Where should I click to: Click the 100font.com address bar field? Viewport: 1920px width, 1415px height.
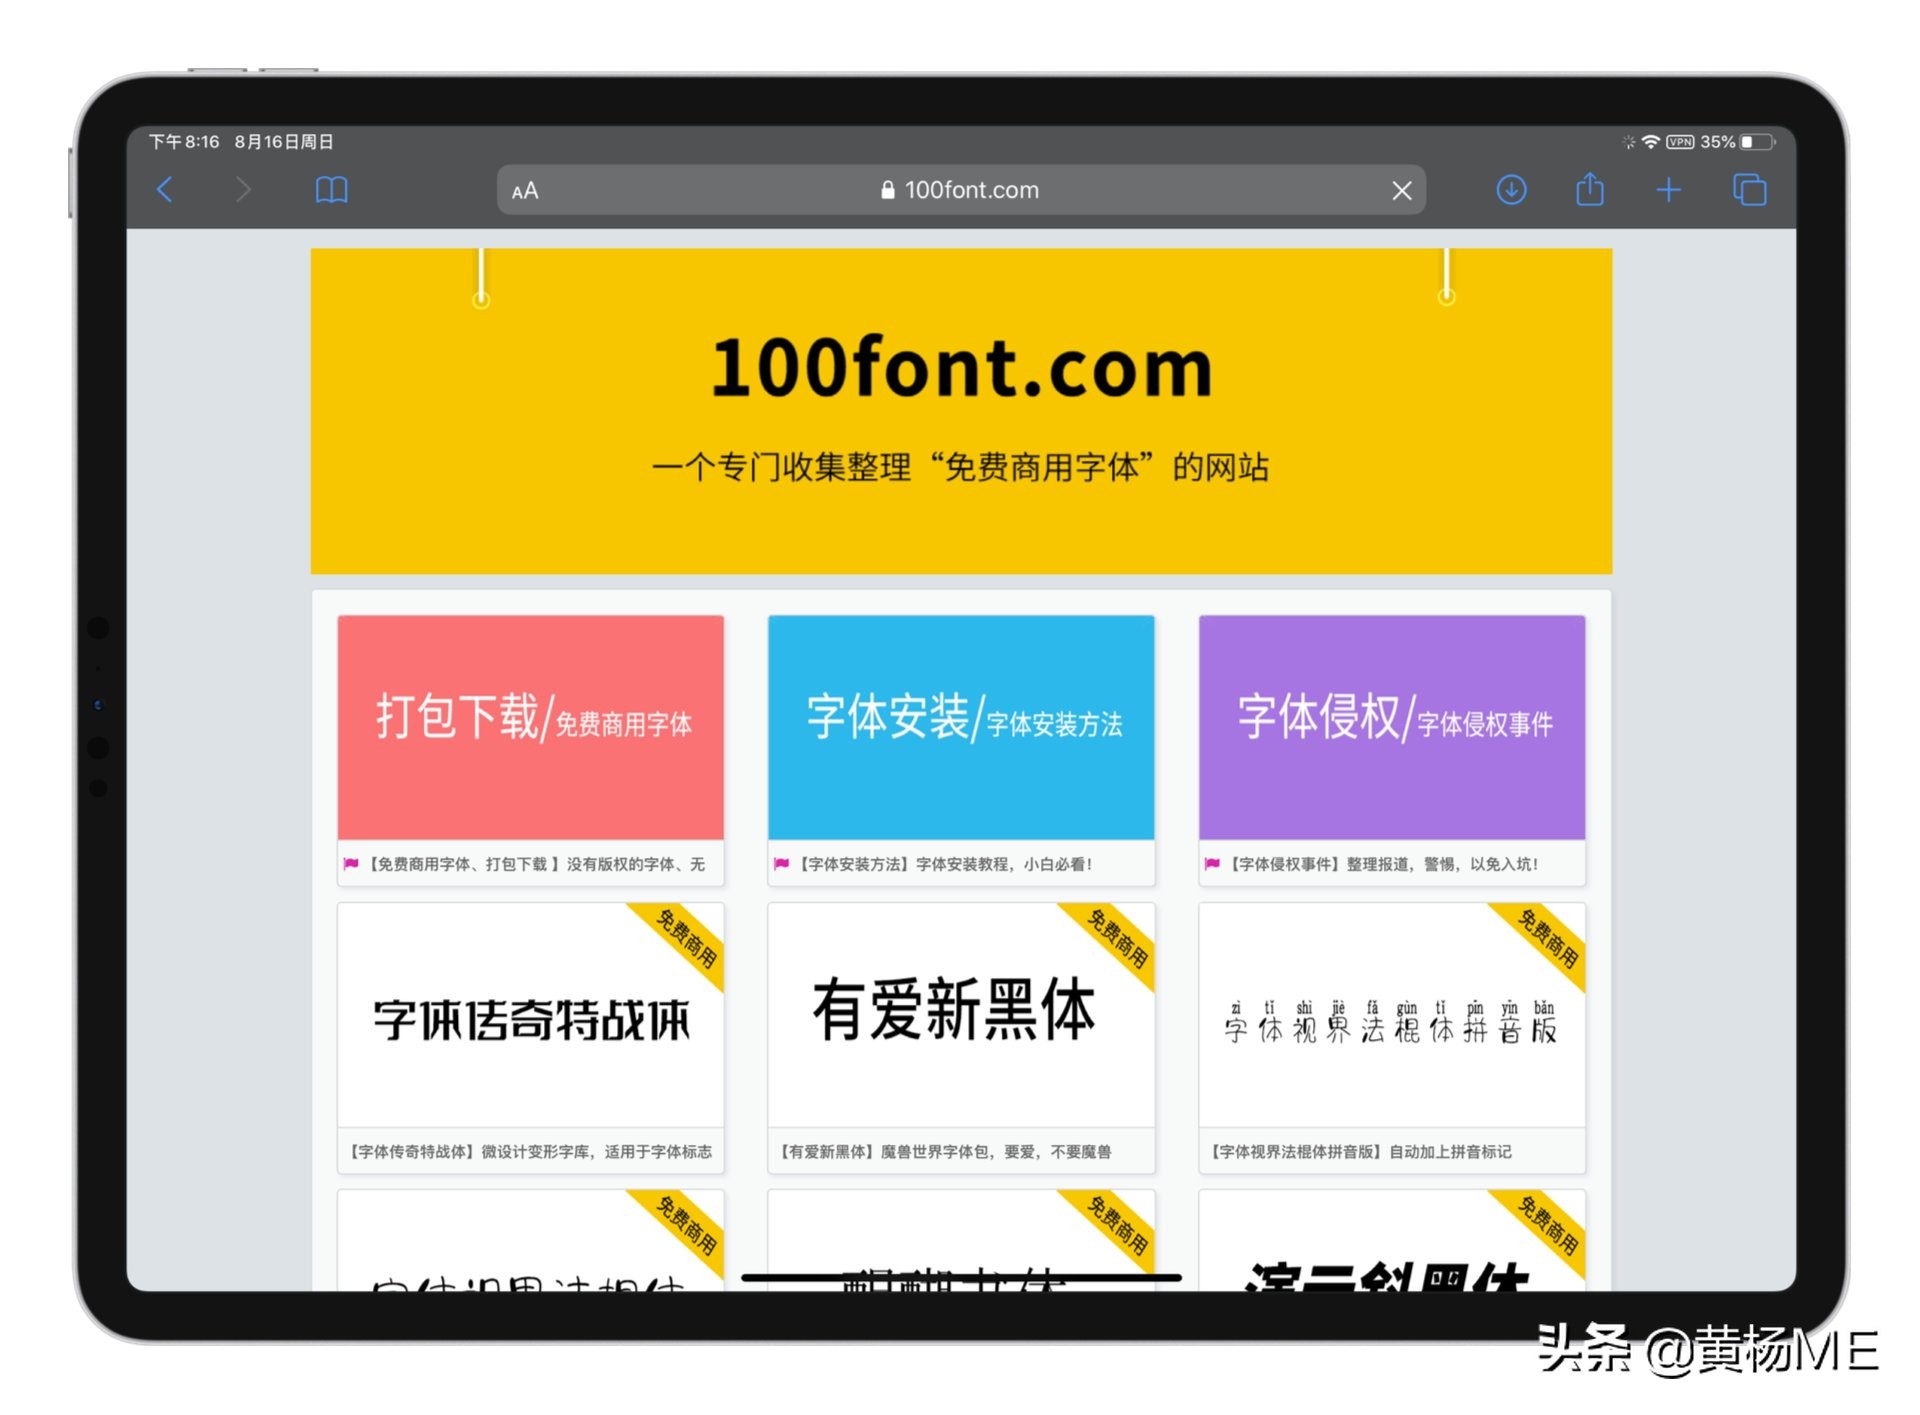point(970,190)
